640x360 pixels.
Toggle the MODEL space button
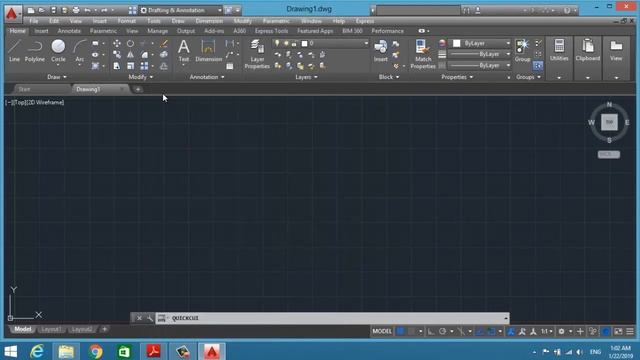(x=382, y=331)
